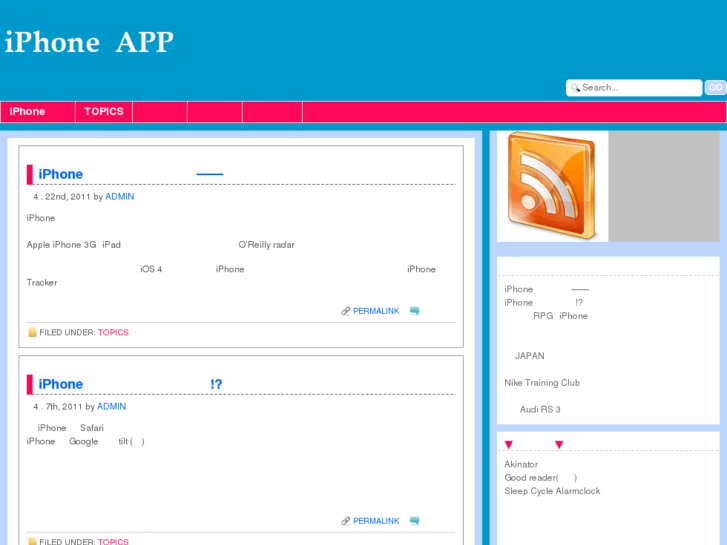The height and width of the screenshot is (545, 727).
Task: Click the iPhone APP site title
Action: click(89, 42)
